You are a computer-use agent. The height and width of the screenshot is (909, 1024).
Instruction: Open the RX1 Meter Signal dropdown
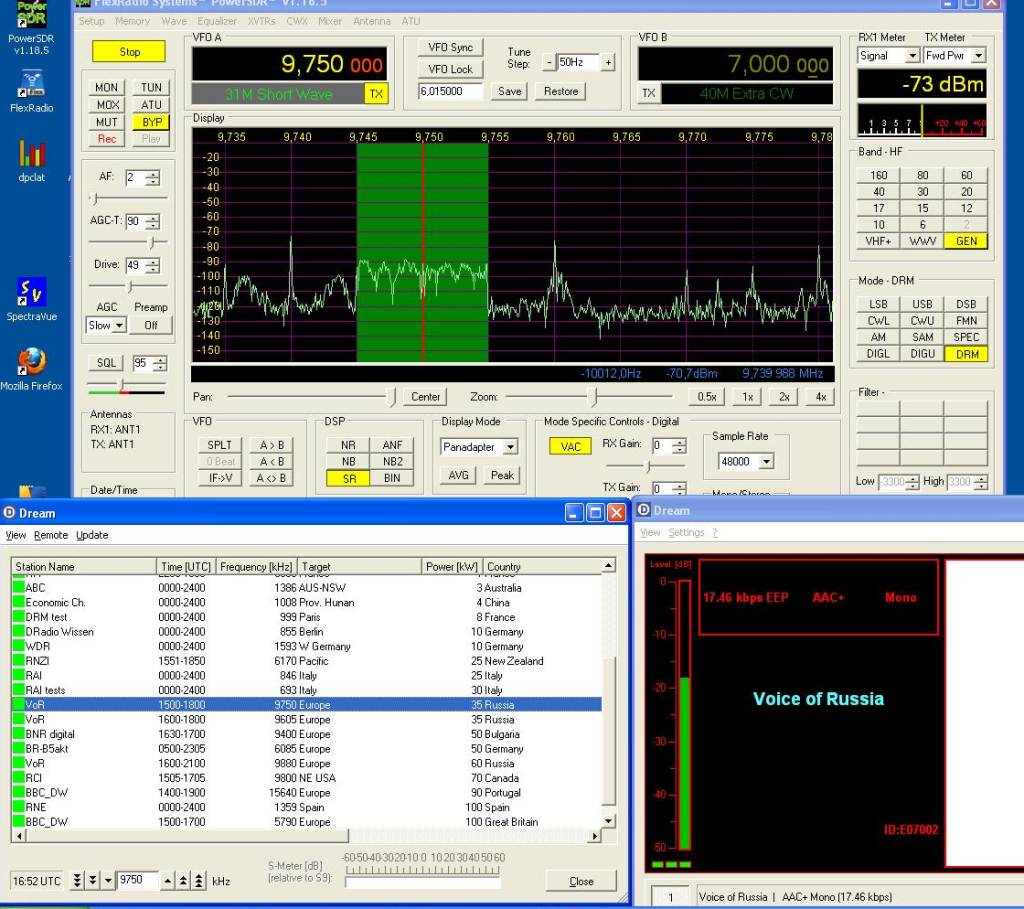[913, 56]
